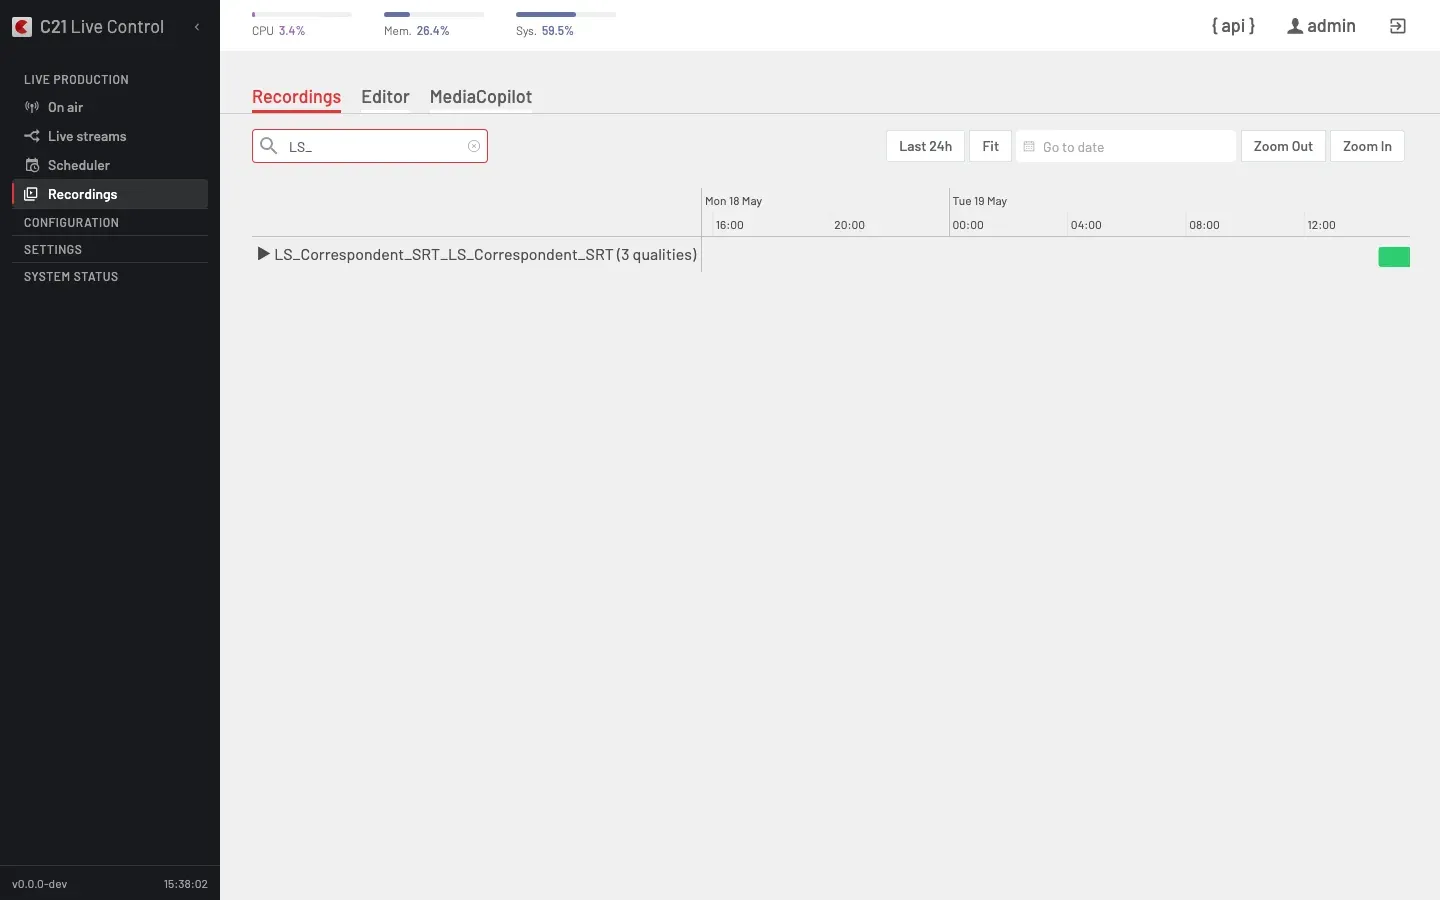
Task: Click the CPU usage bar
Action: pos(302,14)
